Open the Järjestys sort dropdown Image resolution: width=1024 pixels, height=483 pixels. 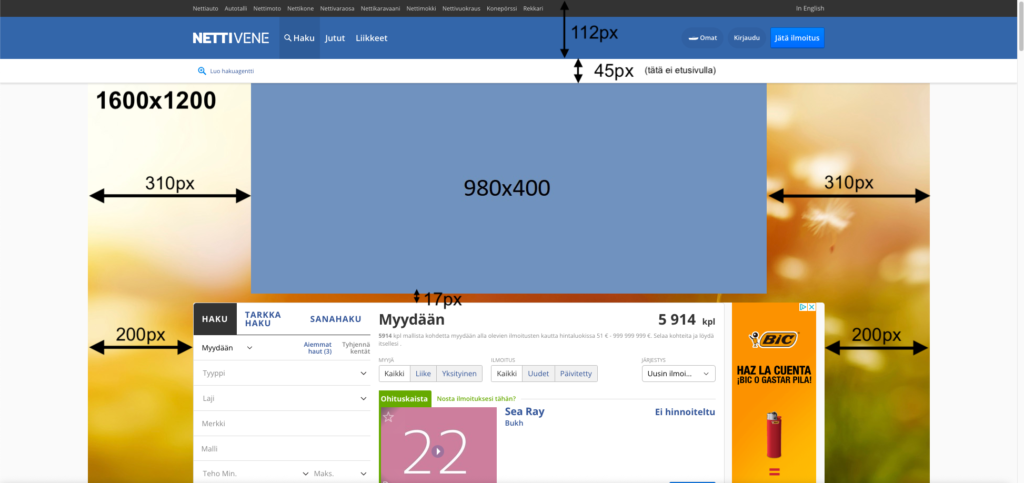[x=679, y=373]
